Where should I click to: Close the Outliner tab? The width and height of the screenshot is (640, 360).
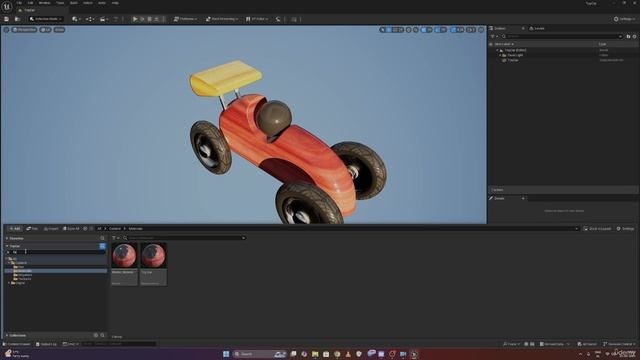point(523,29)
